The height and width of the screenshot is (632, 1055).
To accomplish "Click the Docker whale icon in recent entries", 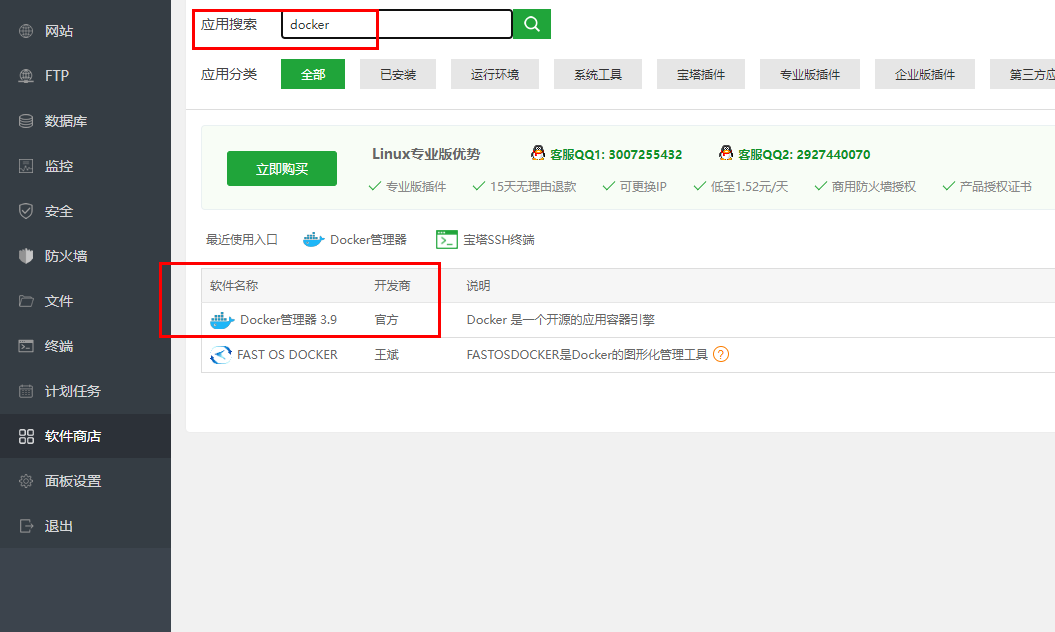I will click(x=314, y=240).
